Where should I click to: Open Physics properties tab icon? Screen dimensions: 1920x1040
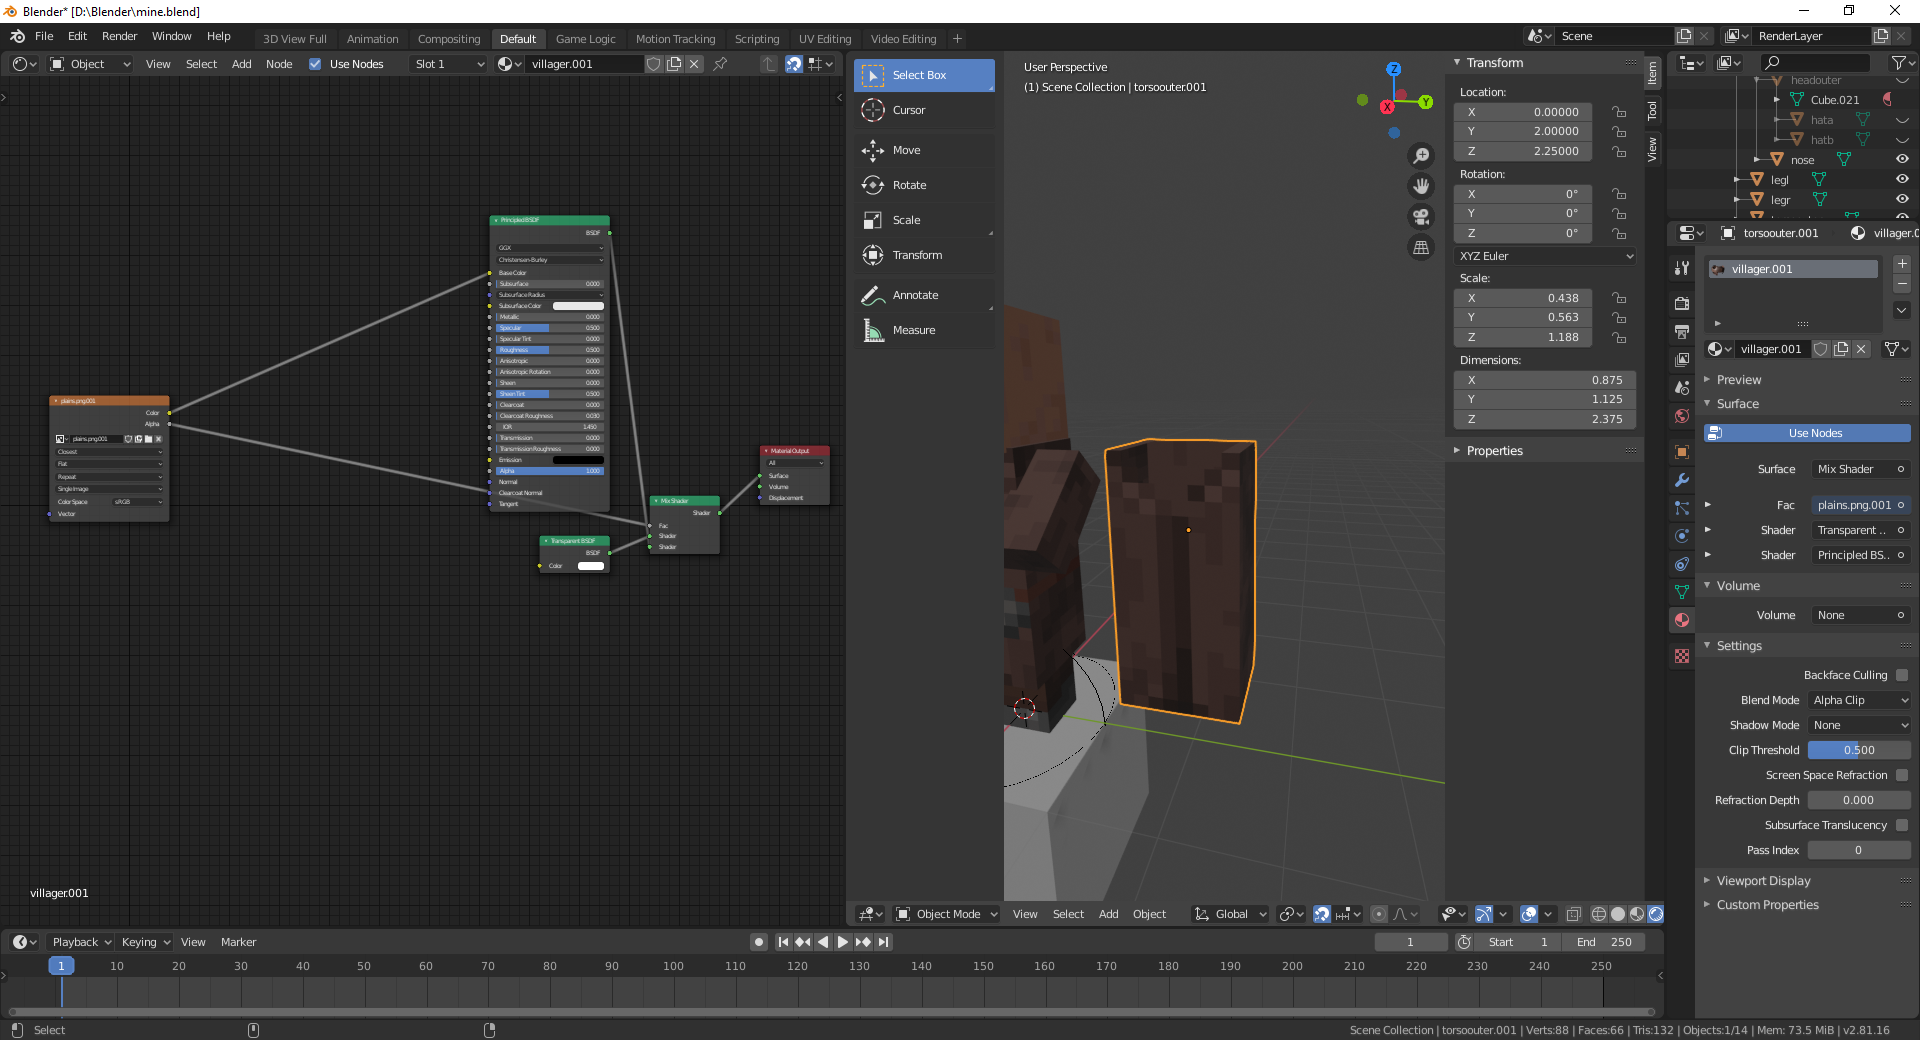tap(1682, 536)
